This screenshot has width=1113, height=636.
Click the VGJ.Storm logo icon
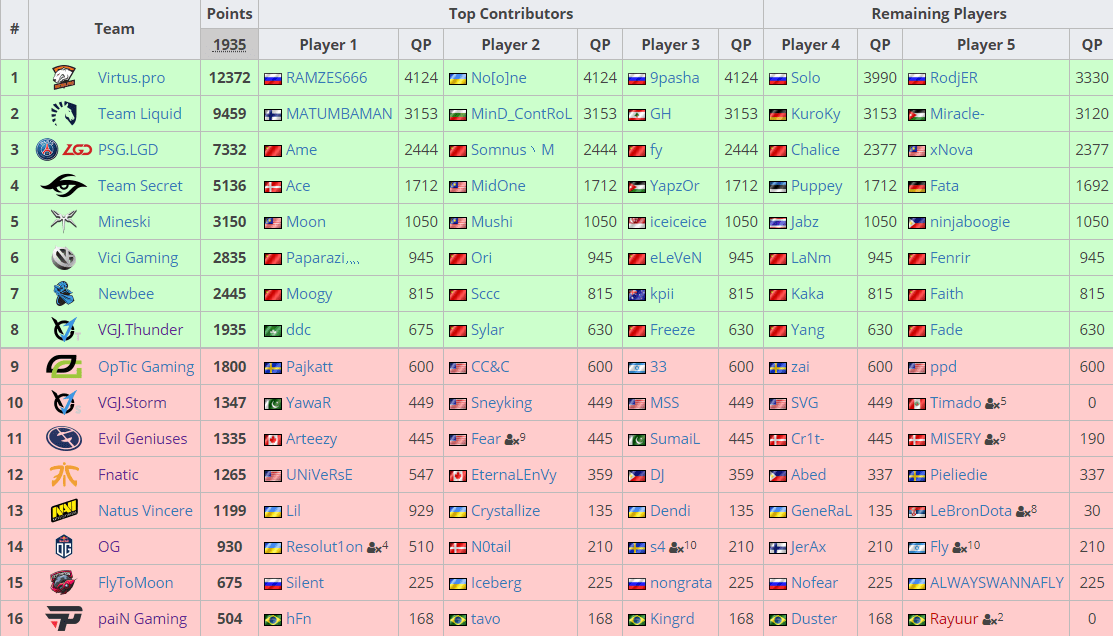[64, 402]
